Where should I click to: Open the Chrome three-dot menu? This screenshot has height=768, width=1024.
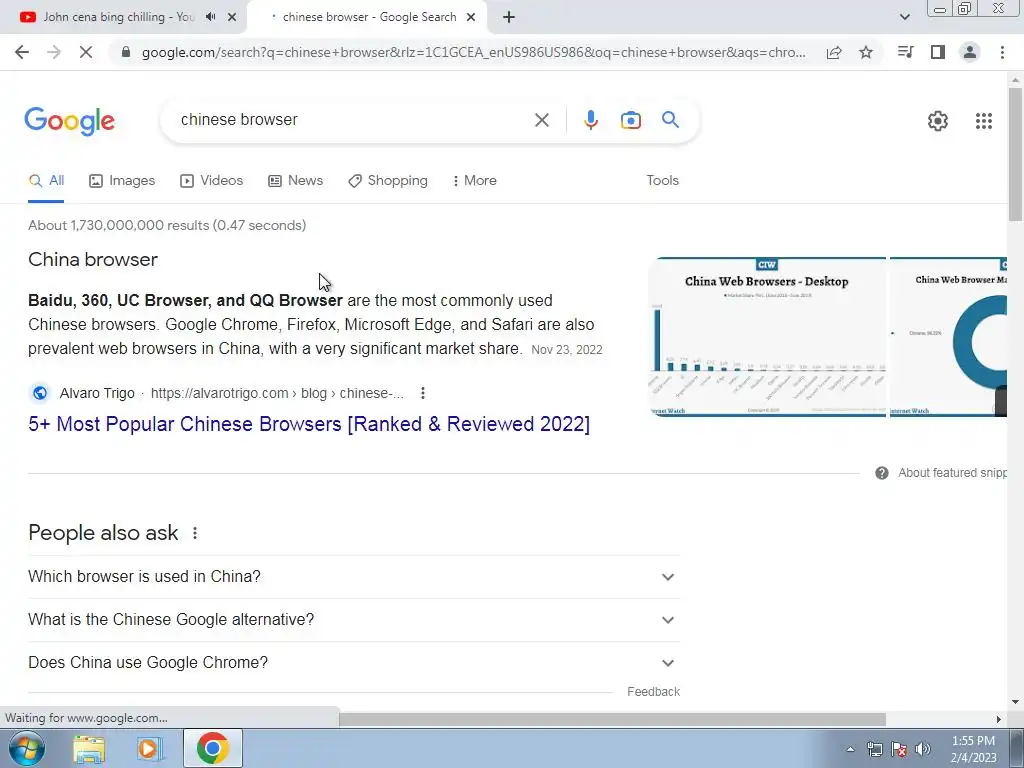[x=1002, y=52]
